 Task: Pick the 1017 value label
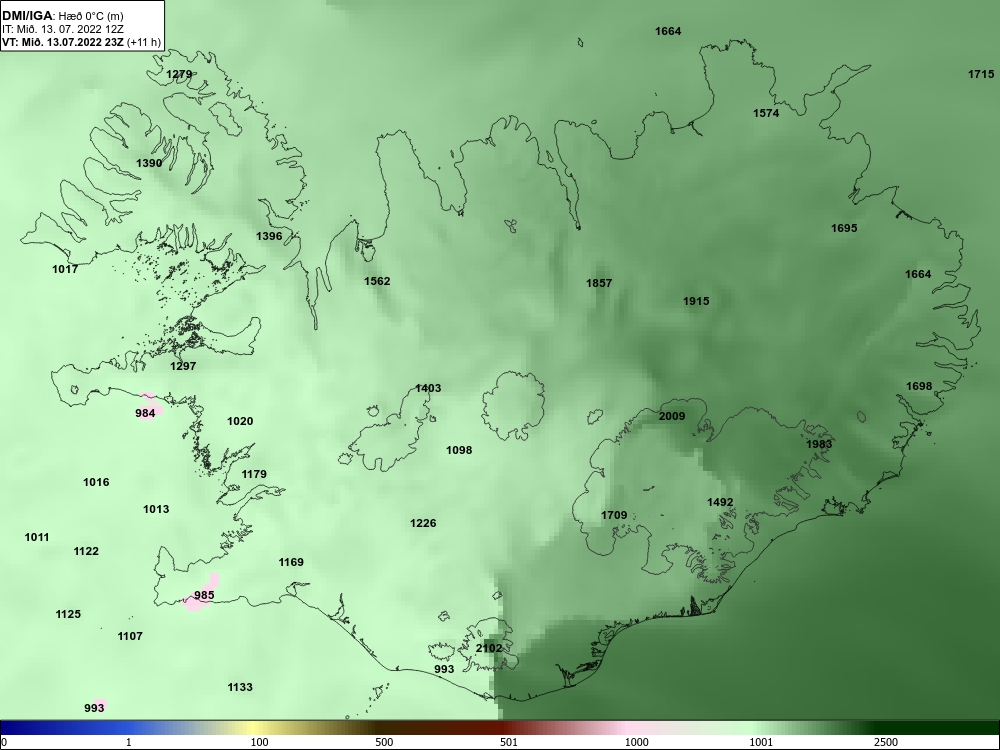(65, 269)
